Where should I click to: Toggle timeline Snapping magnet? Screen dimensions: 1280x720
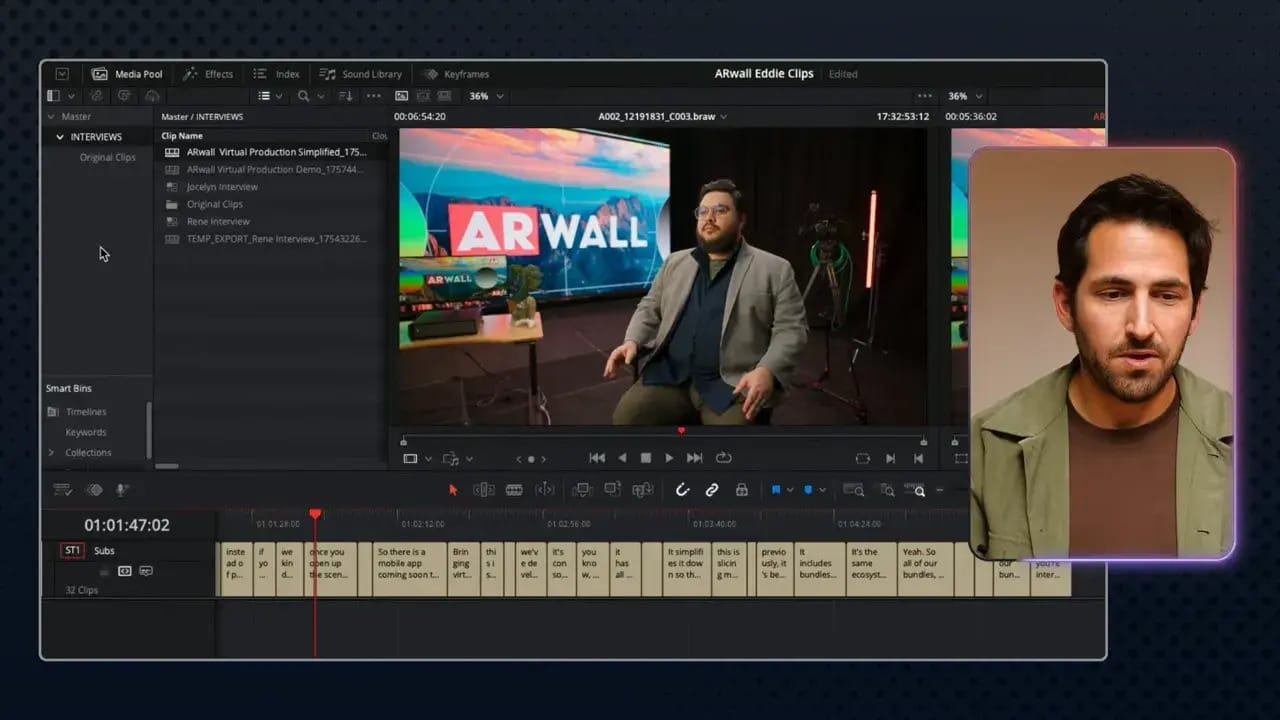tap(682, 490)
